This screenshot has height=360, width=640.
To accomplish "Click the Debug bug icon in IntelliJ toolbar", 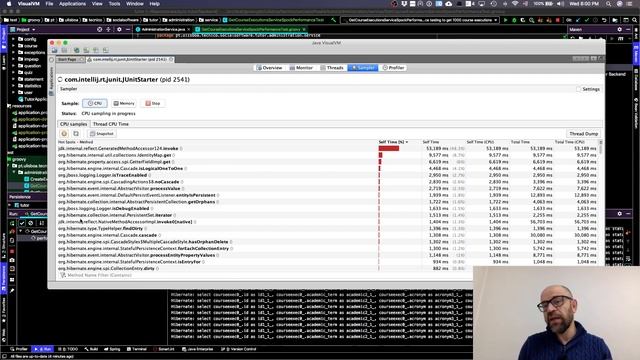I will click(514, 20).
